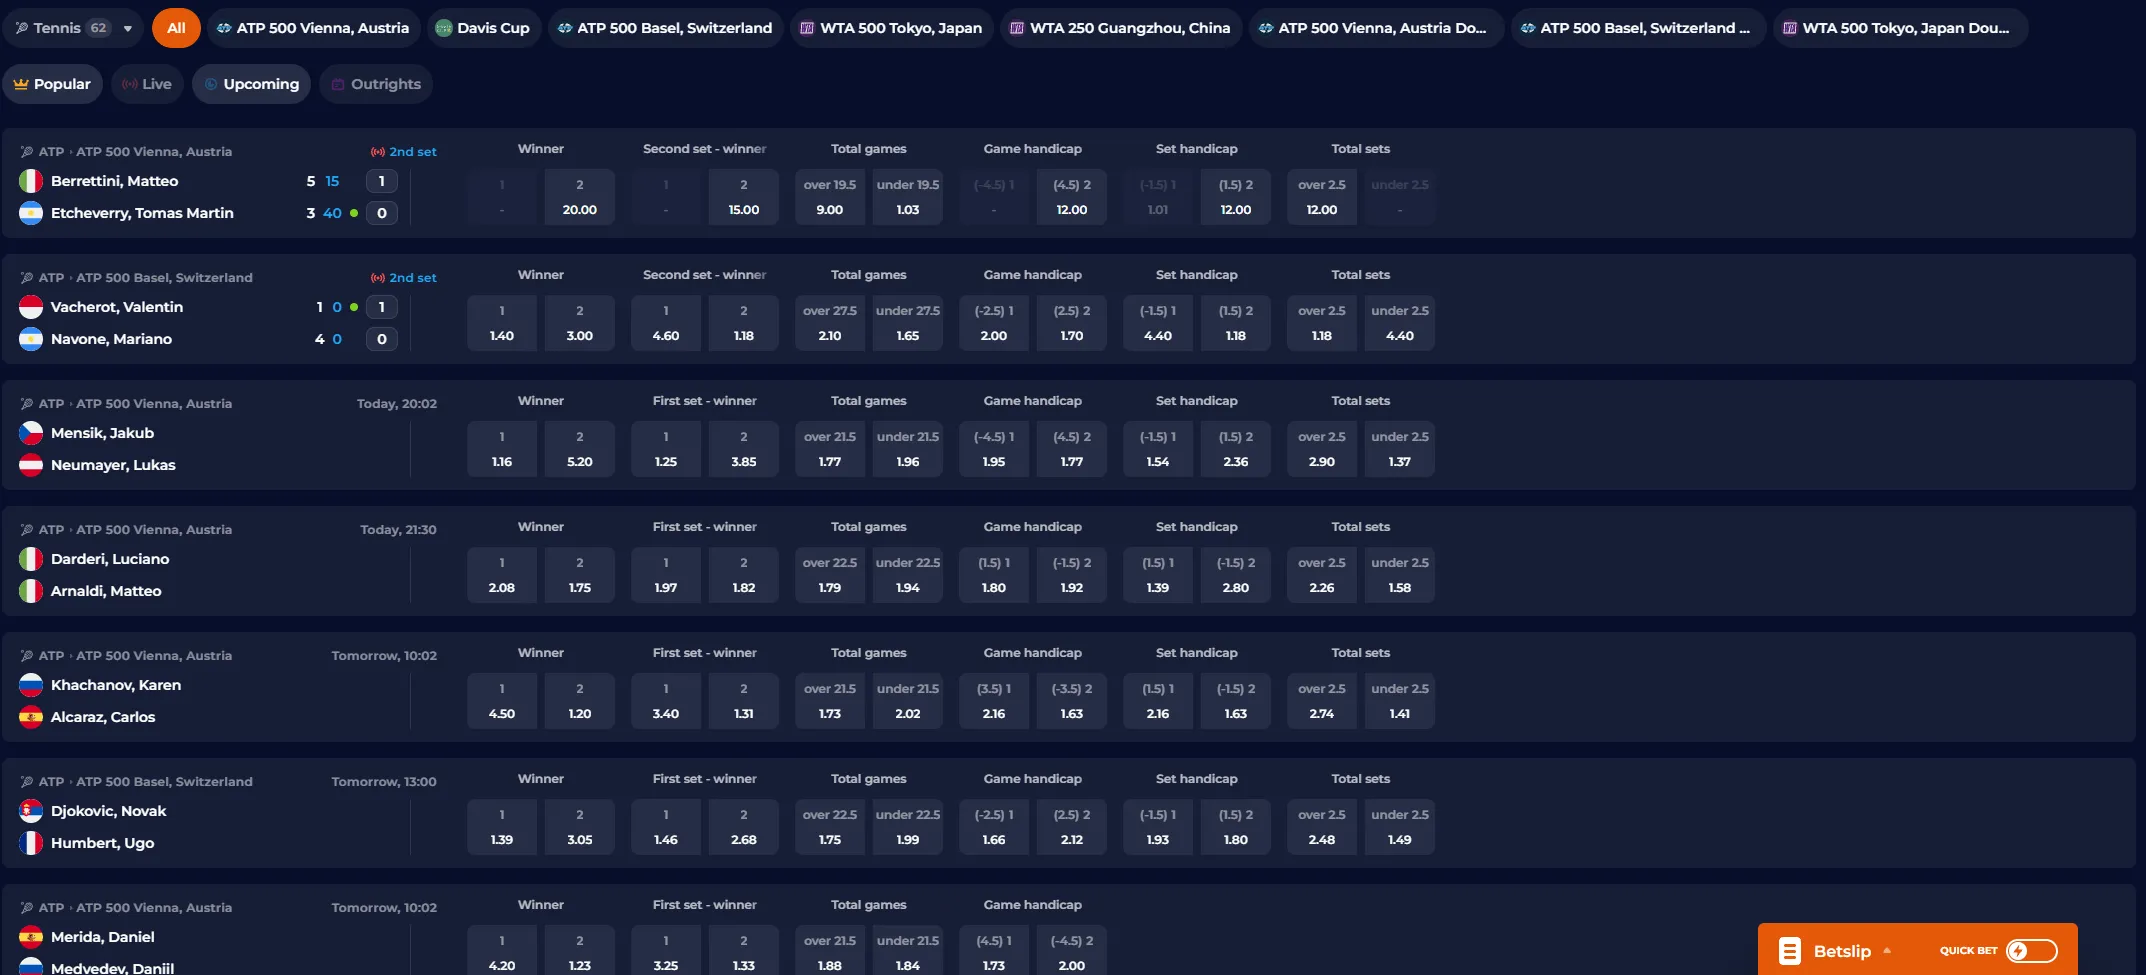Click Argentina flag next to Etcheverry
2146x975 pixels.
(x=31, y=213)
